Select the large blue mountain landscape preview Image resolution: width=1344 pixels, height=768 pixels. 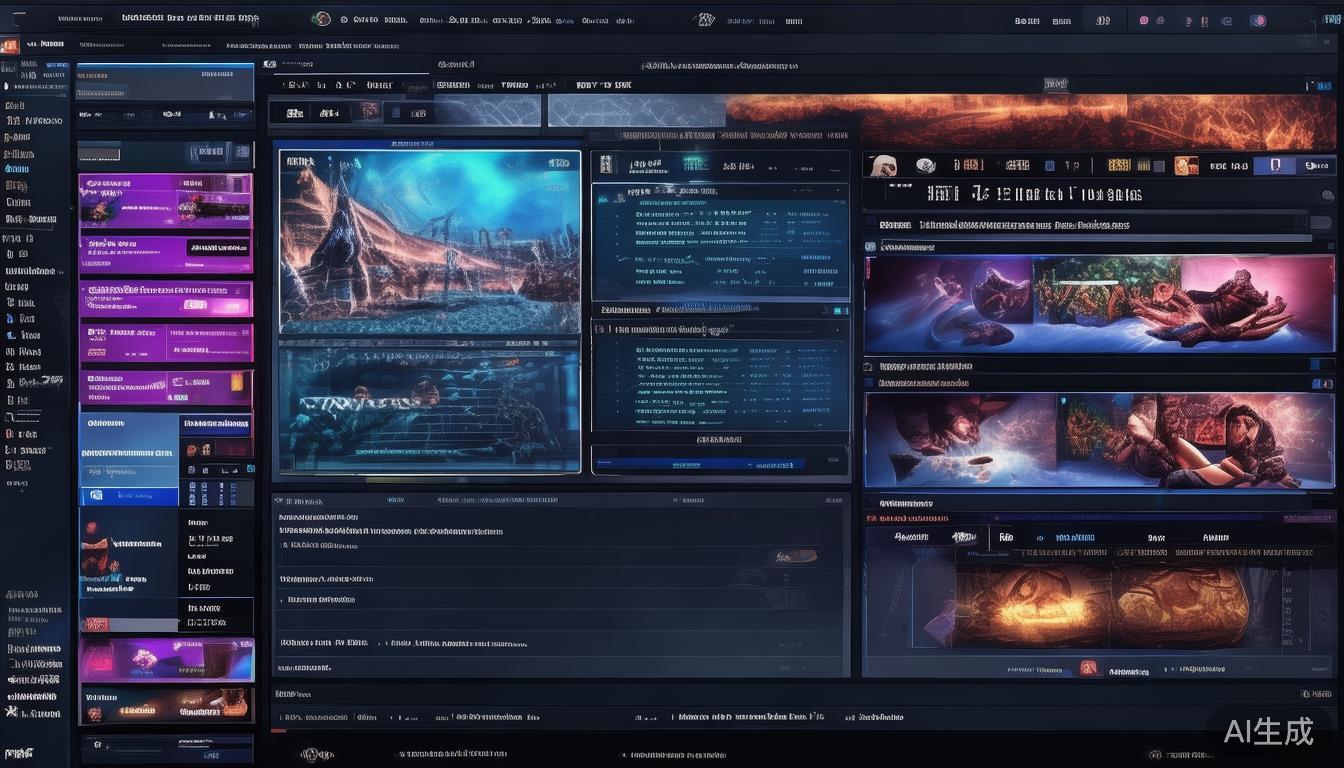click(x=429, y=241)
